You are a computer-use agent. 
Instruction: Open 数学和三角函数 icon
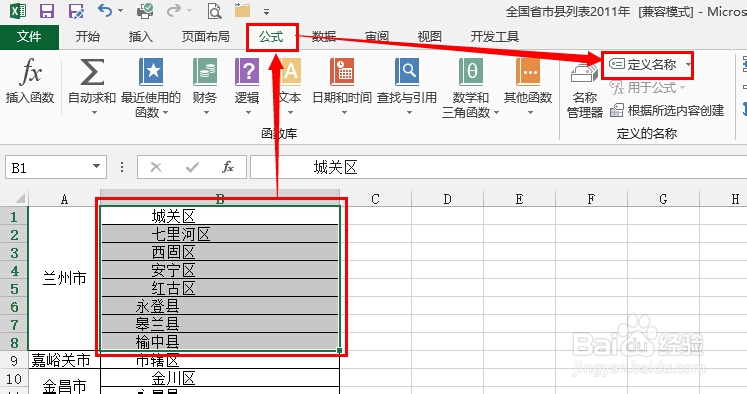471,72
